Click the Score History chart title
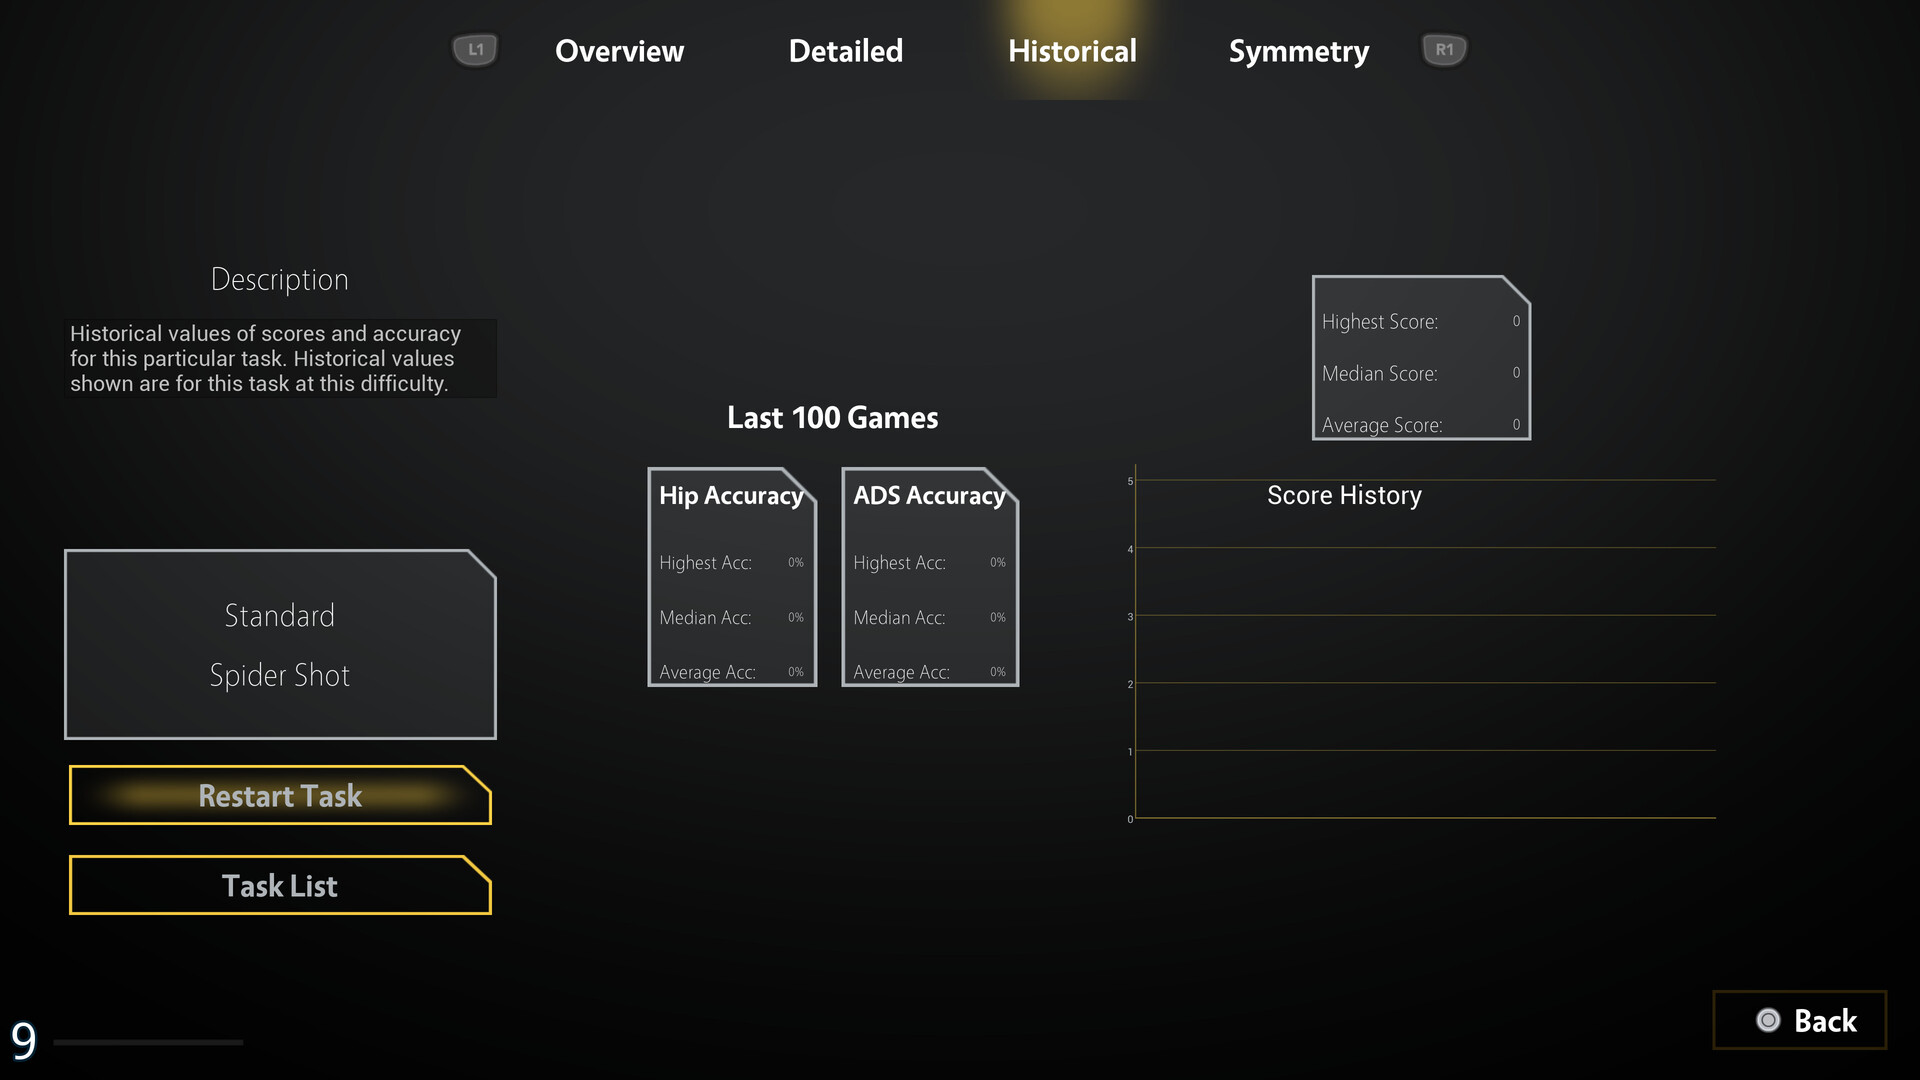This screenshot has height=1080, width=1920. 1344,495
